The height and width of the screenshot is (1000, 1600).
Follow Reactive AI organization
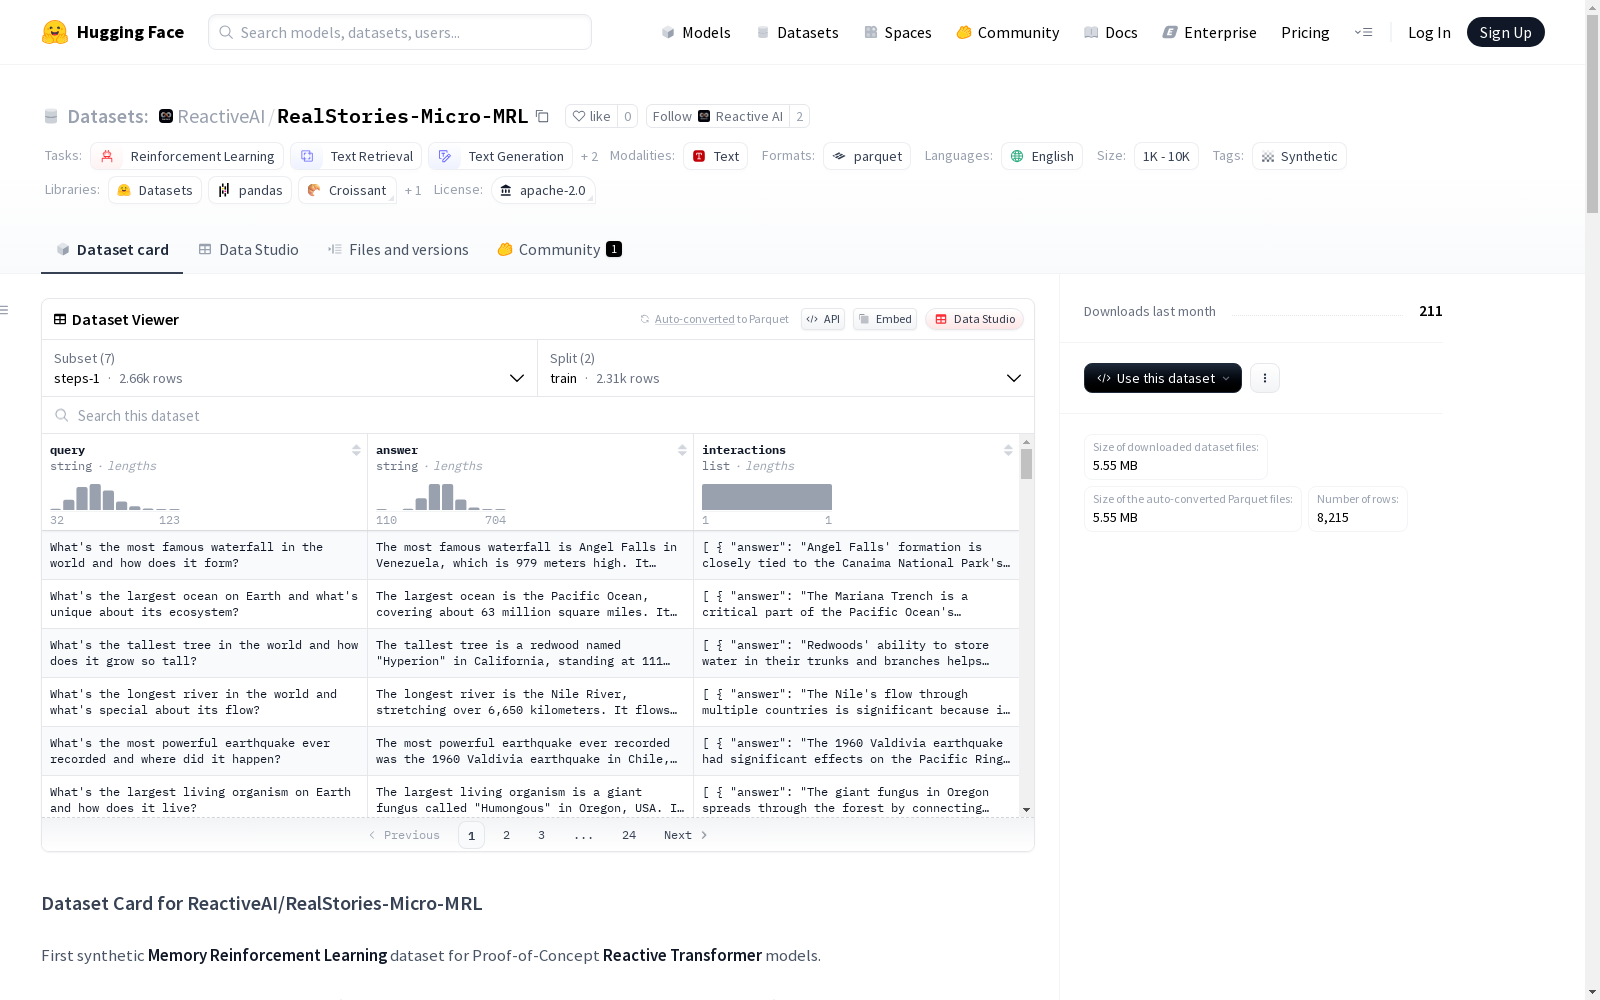717,116
